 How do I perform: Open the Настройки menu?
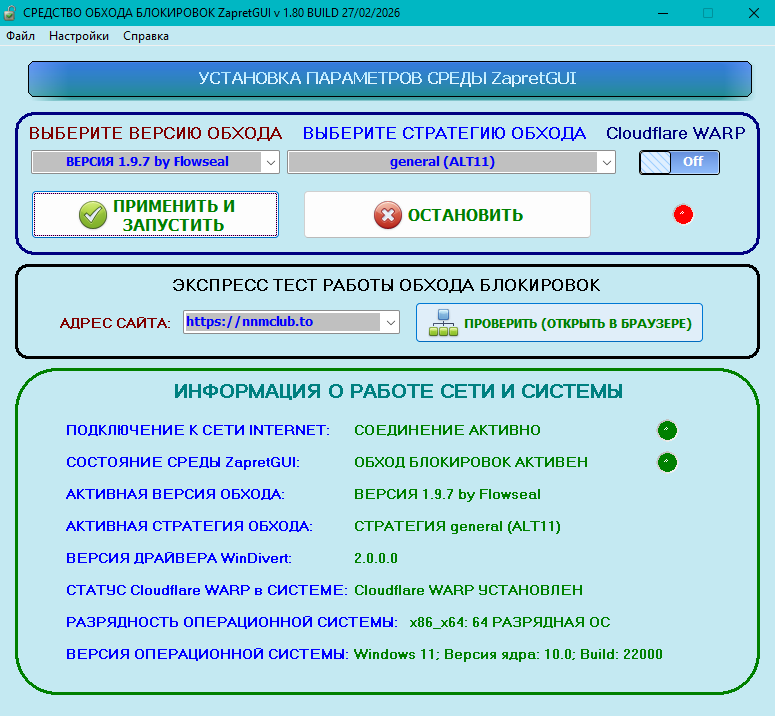[x=79, y=36]
